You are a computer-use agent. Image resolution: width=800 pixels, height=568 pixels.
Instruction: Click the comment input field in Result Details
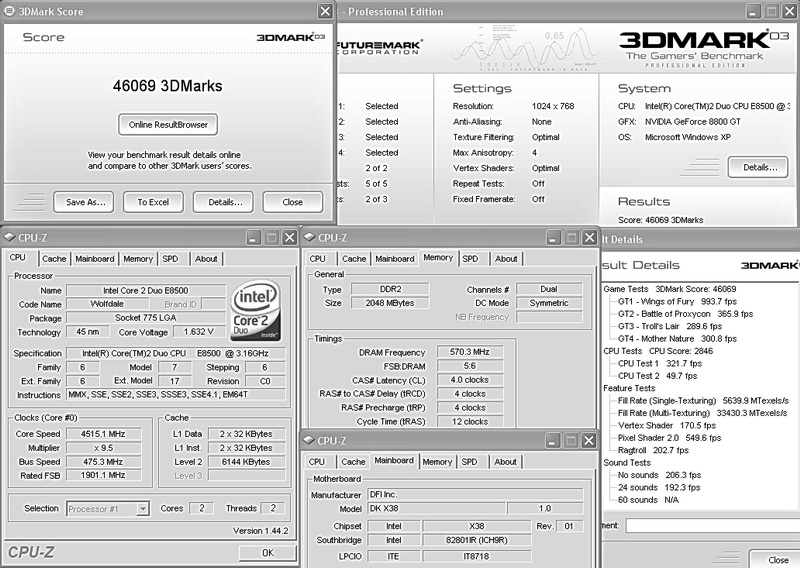pyautogui.click(x=713, y=525)
